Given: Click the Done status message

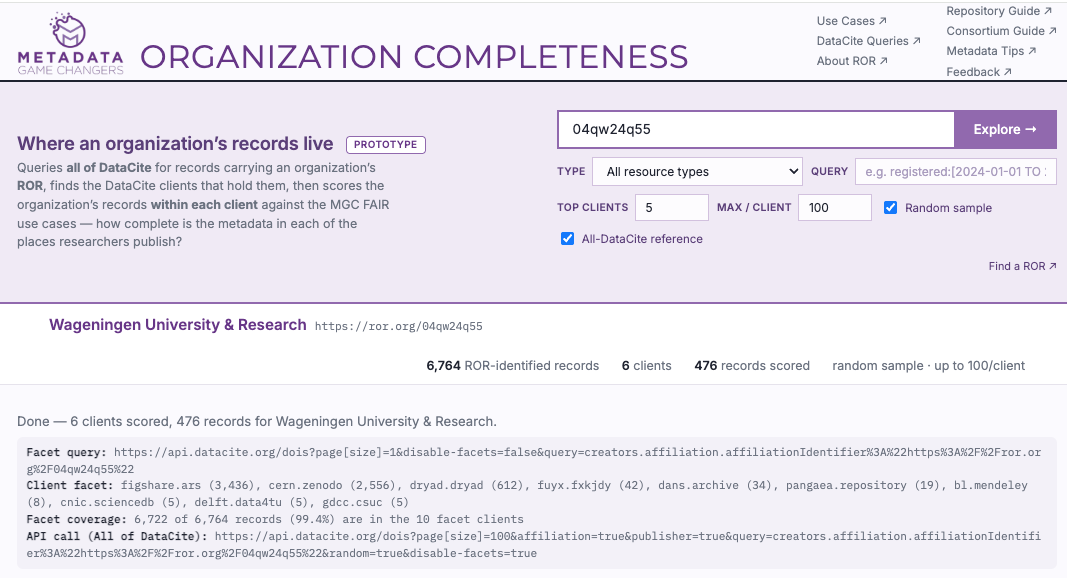Looking at the screenshot, I should [x=257, y=421].
